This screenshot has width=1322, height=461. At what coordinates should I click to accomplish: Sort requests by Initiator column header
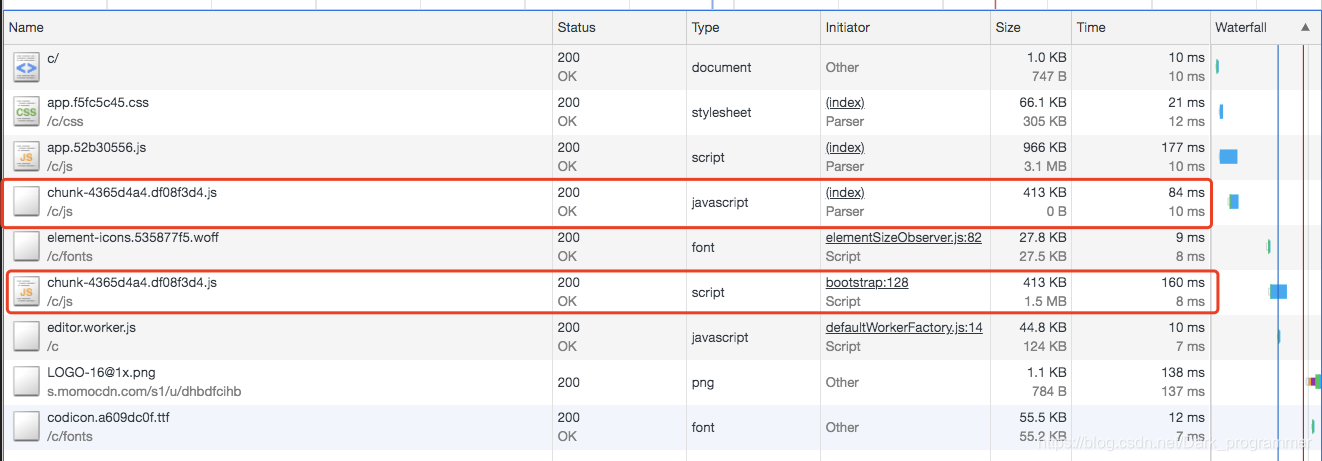click(x=905, y=28)
